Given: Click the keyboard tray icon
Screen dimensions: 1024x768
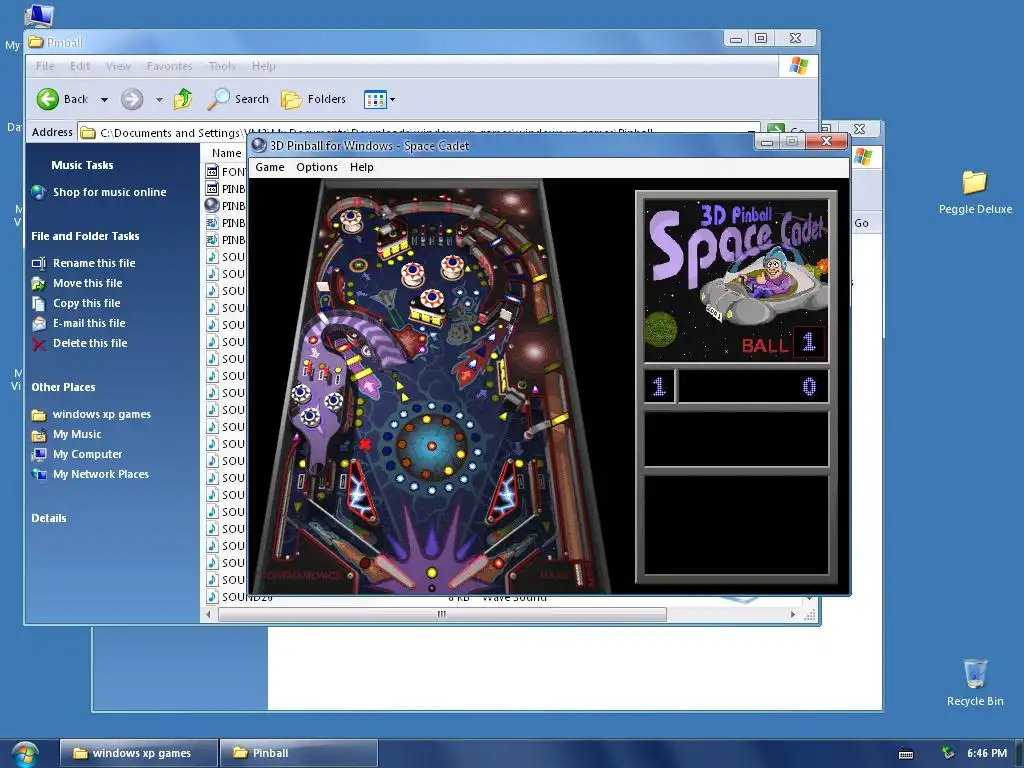Looking at the screenshot, I should pyautogui.click(x=906, y=754).
